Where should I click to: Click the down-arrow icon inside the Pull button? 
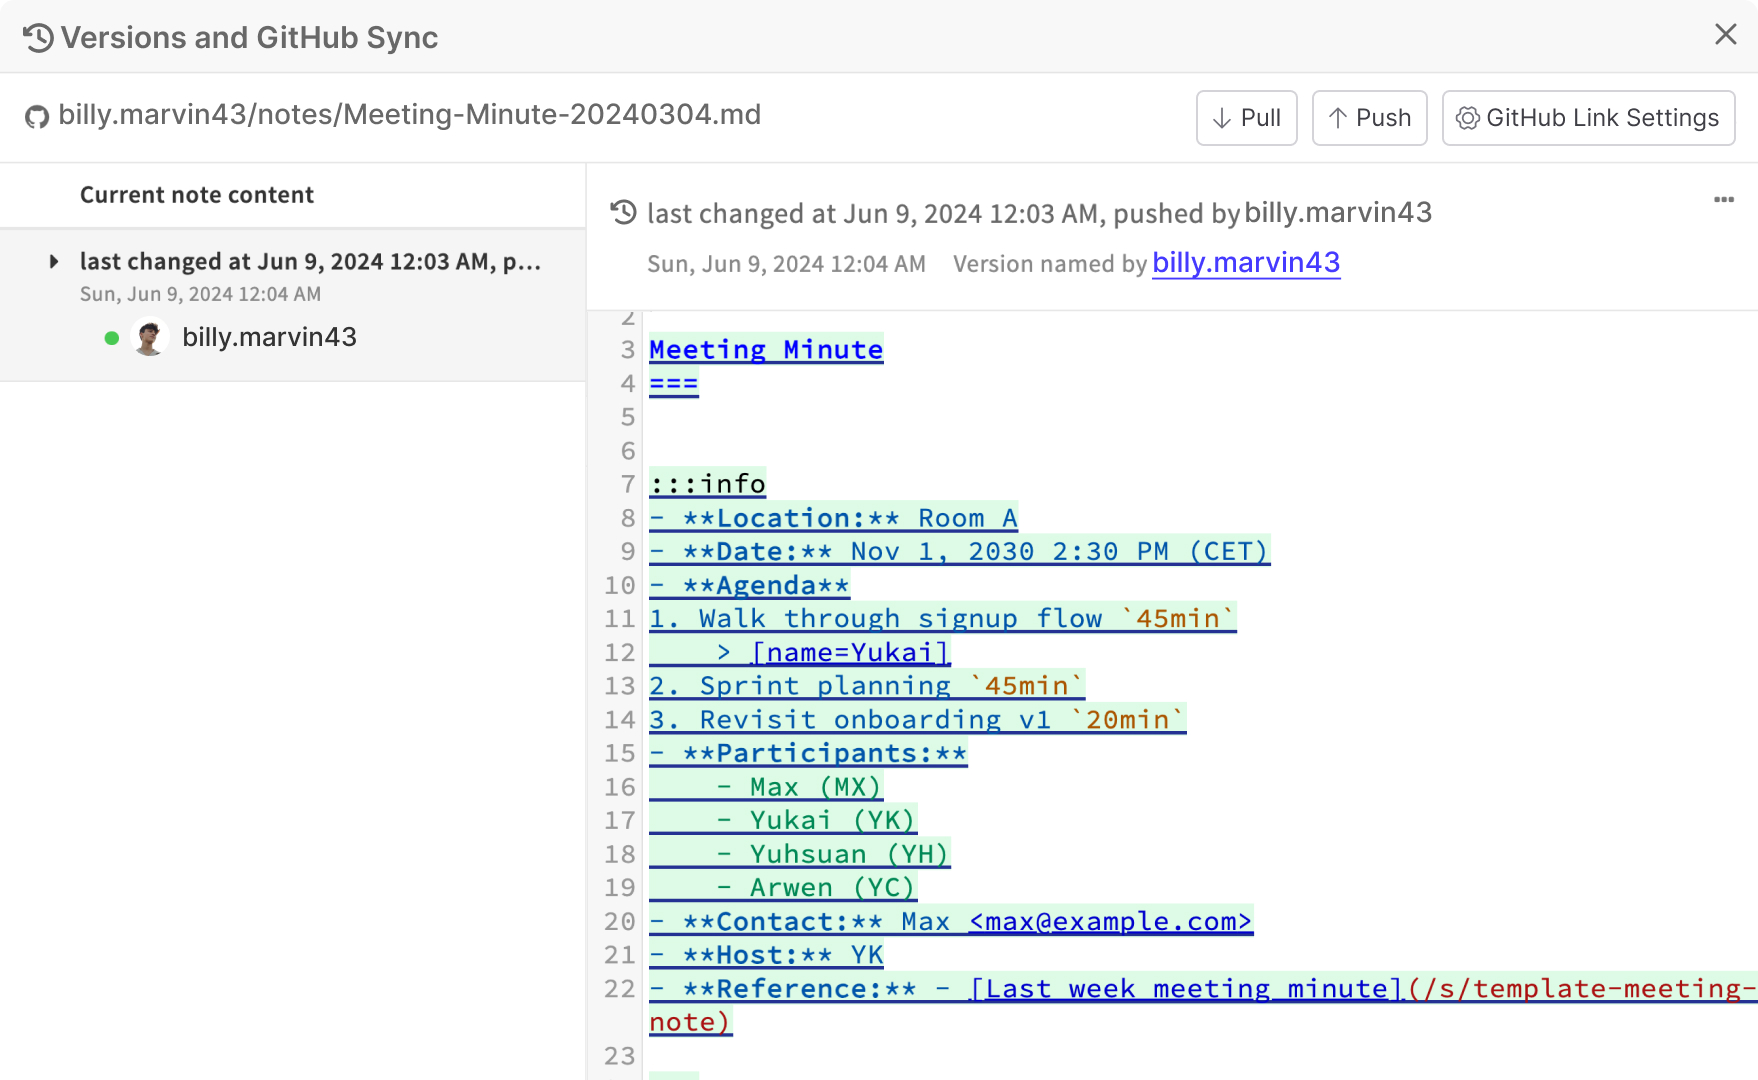pyautogui.click(x=1220, y=118)
